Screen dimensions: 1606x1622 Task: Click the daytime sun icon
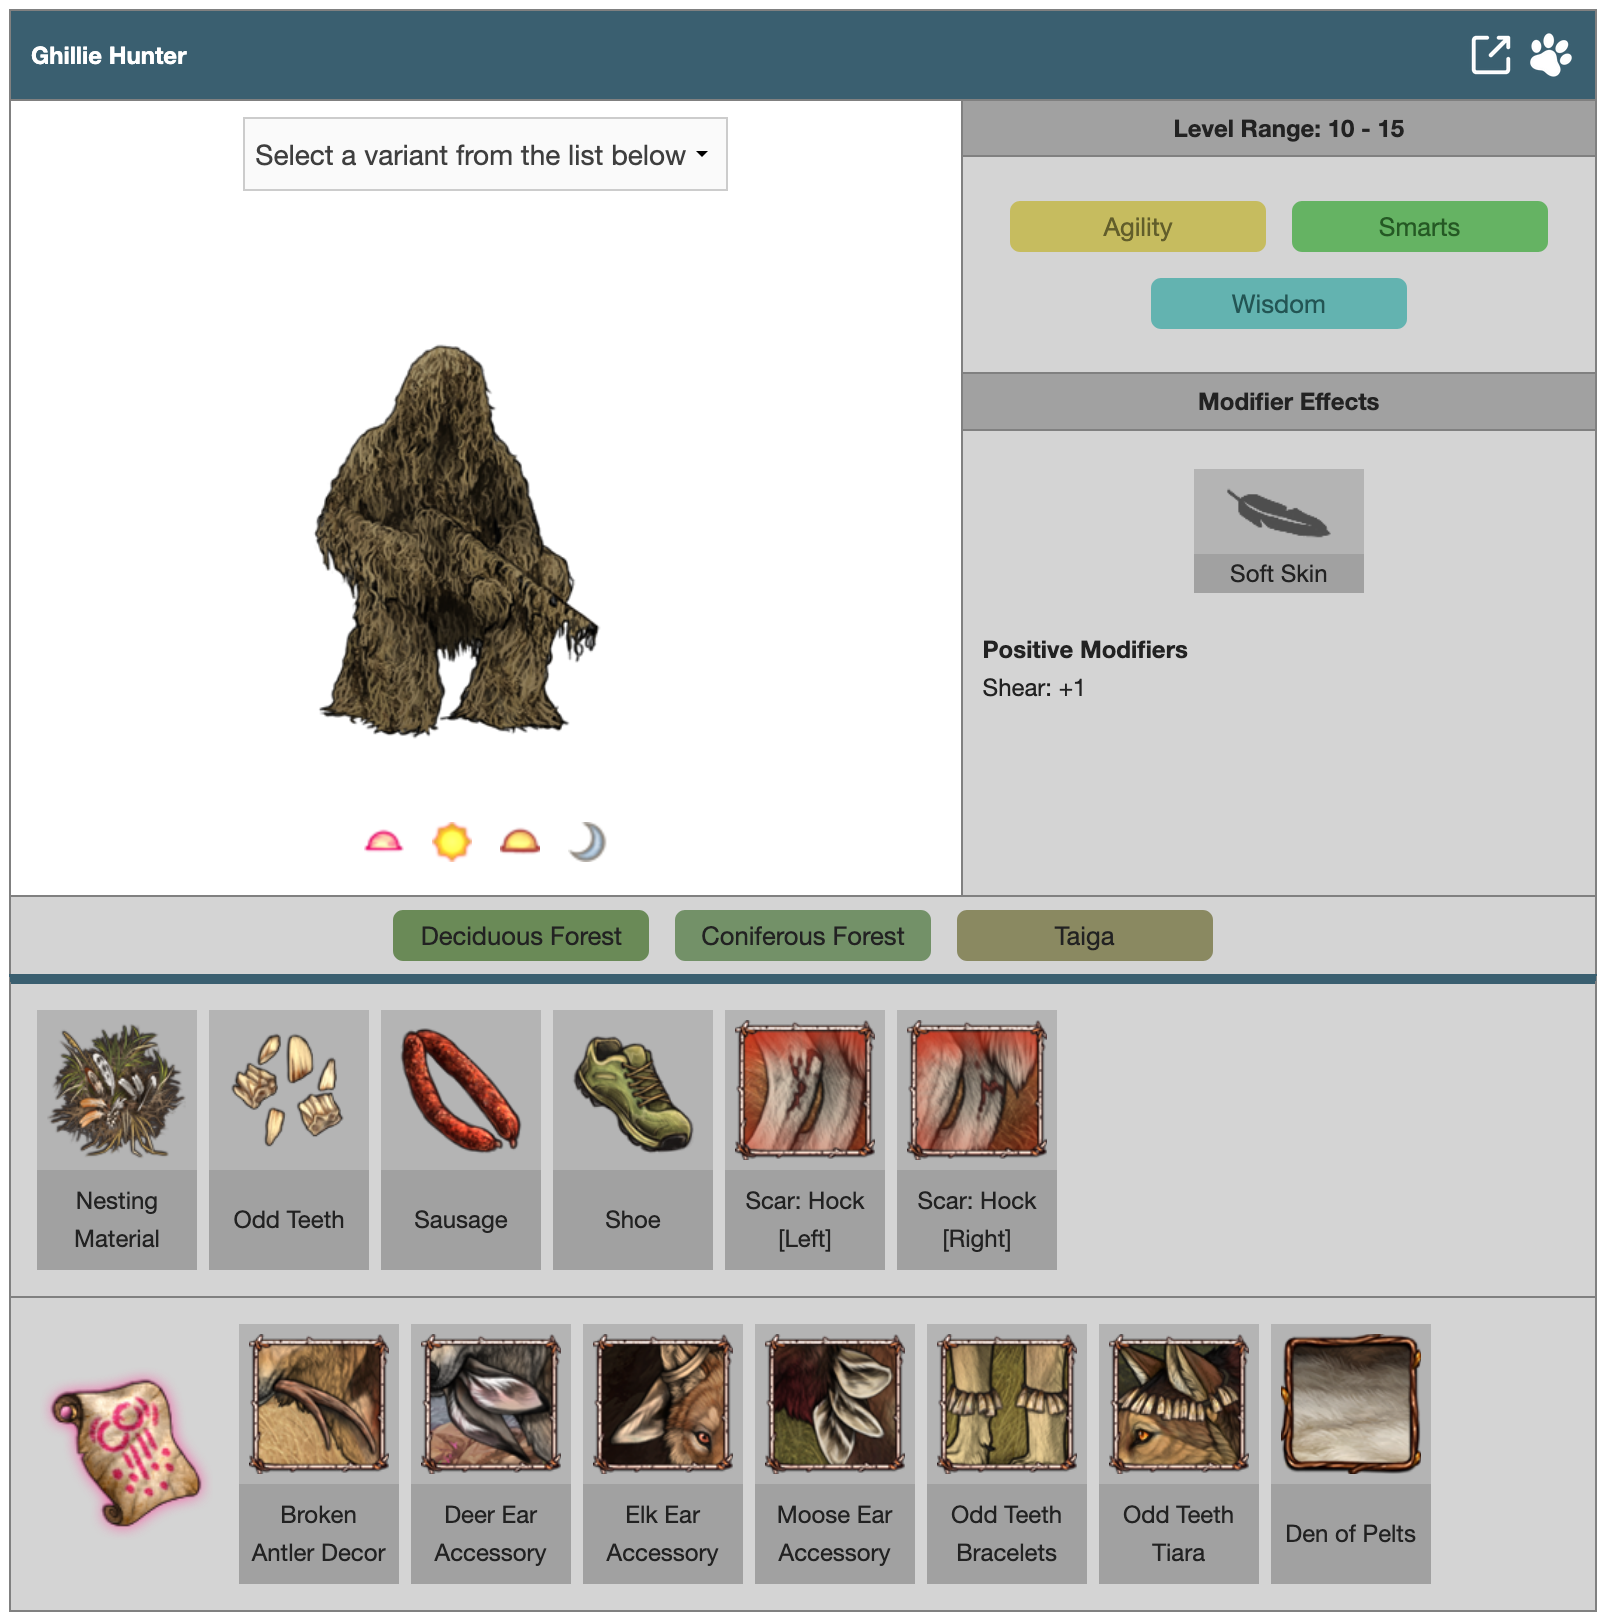[451, 842]
